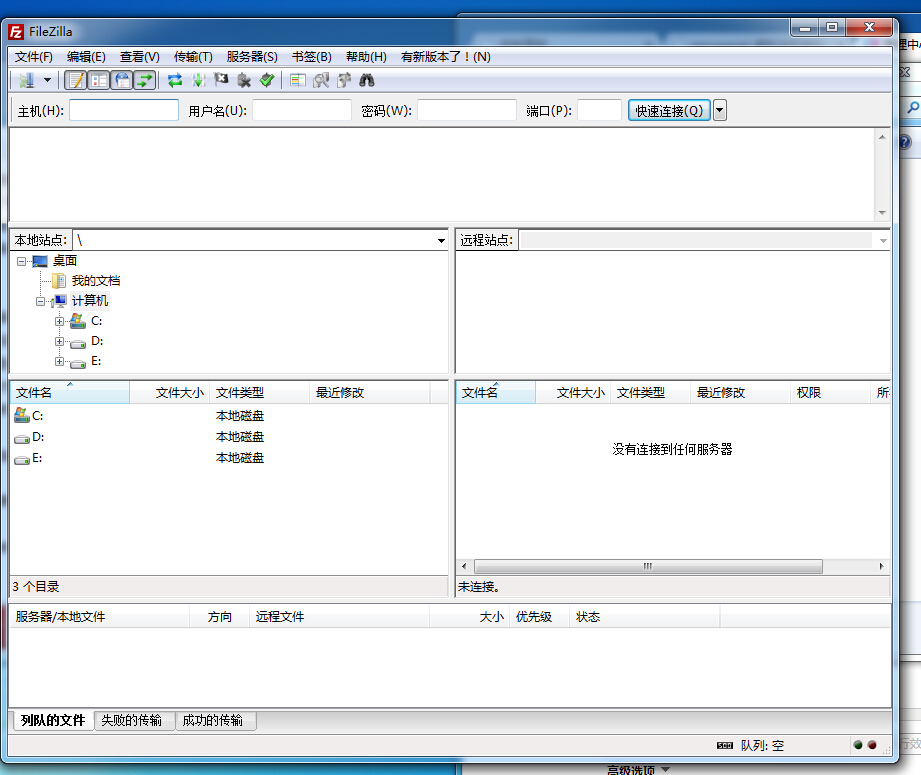
Task: Open the 有新版本了！(N) menu
Action: tap(446, 57)
